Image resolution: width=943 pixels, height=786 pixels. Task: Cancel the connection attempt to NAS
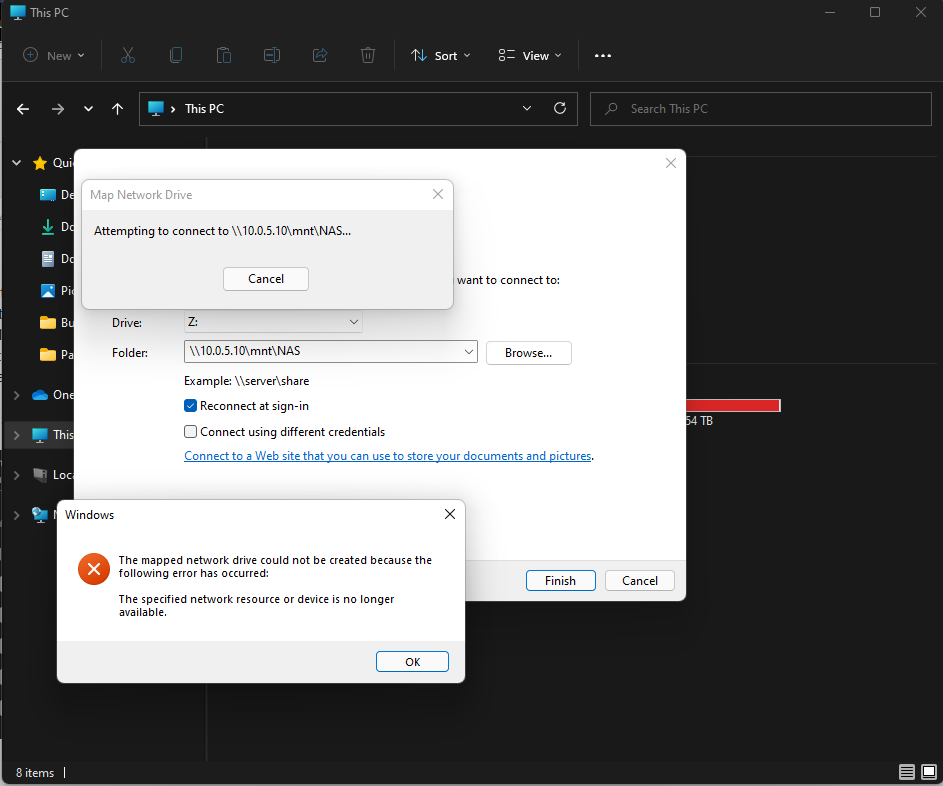tap(266, 279)
